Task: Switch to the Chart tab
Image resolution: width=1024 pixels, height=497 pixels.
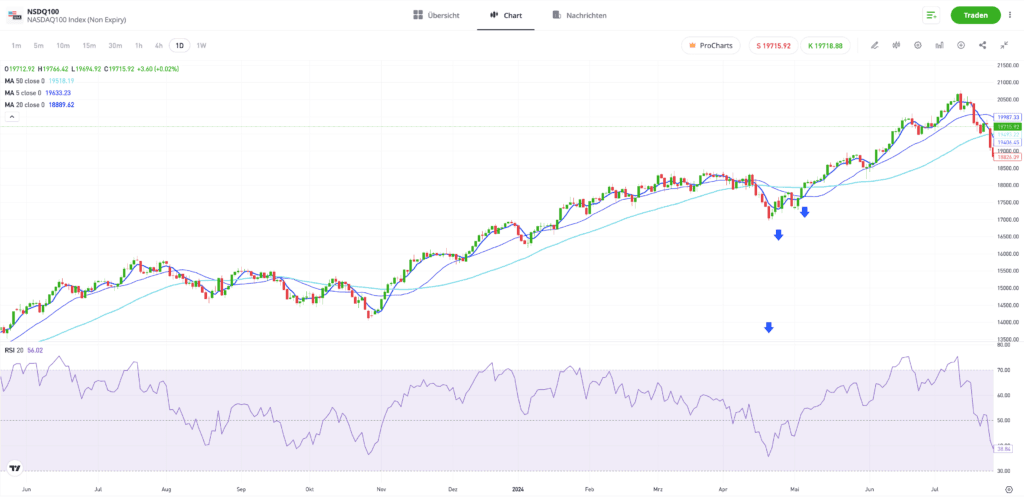Action: pyautogui.click(x=505, y=15)
